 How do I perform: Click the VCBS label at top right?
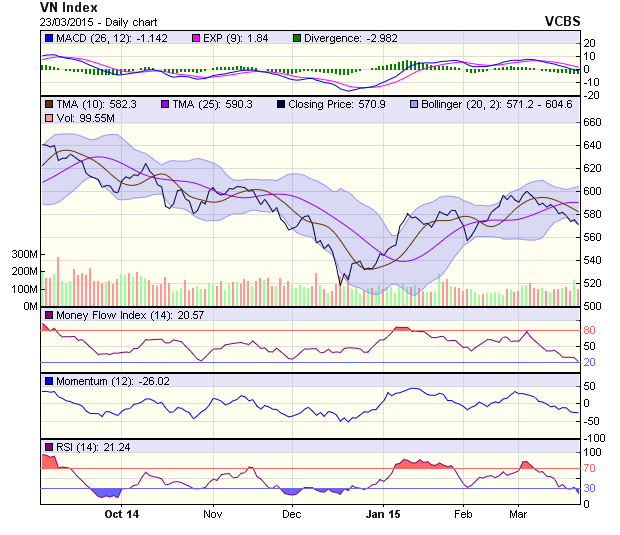click(565, 21)
